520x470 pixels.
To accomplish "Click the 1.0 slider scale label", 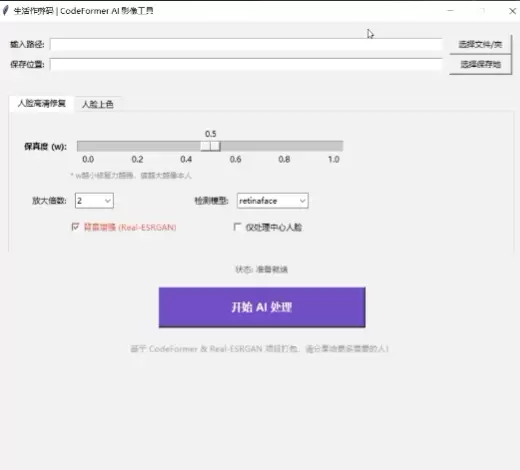I will pyautogui.click(x=334, y=159).
